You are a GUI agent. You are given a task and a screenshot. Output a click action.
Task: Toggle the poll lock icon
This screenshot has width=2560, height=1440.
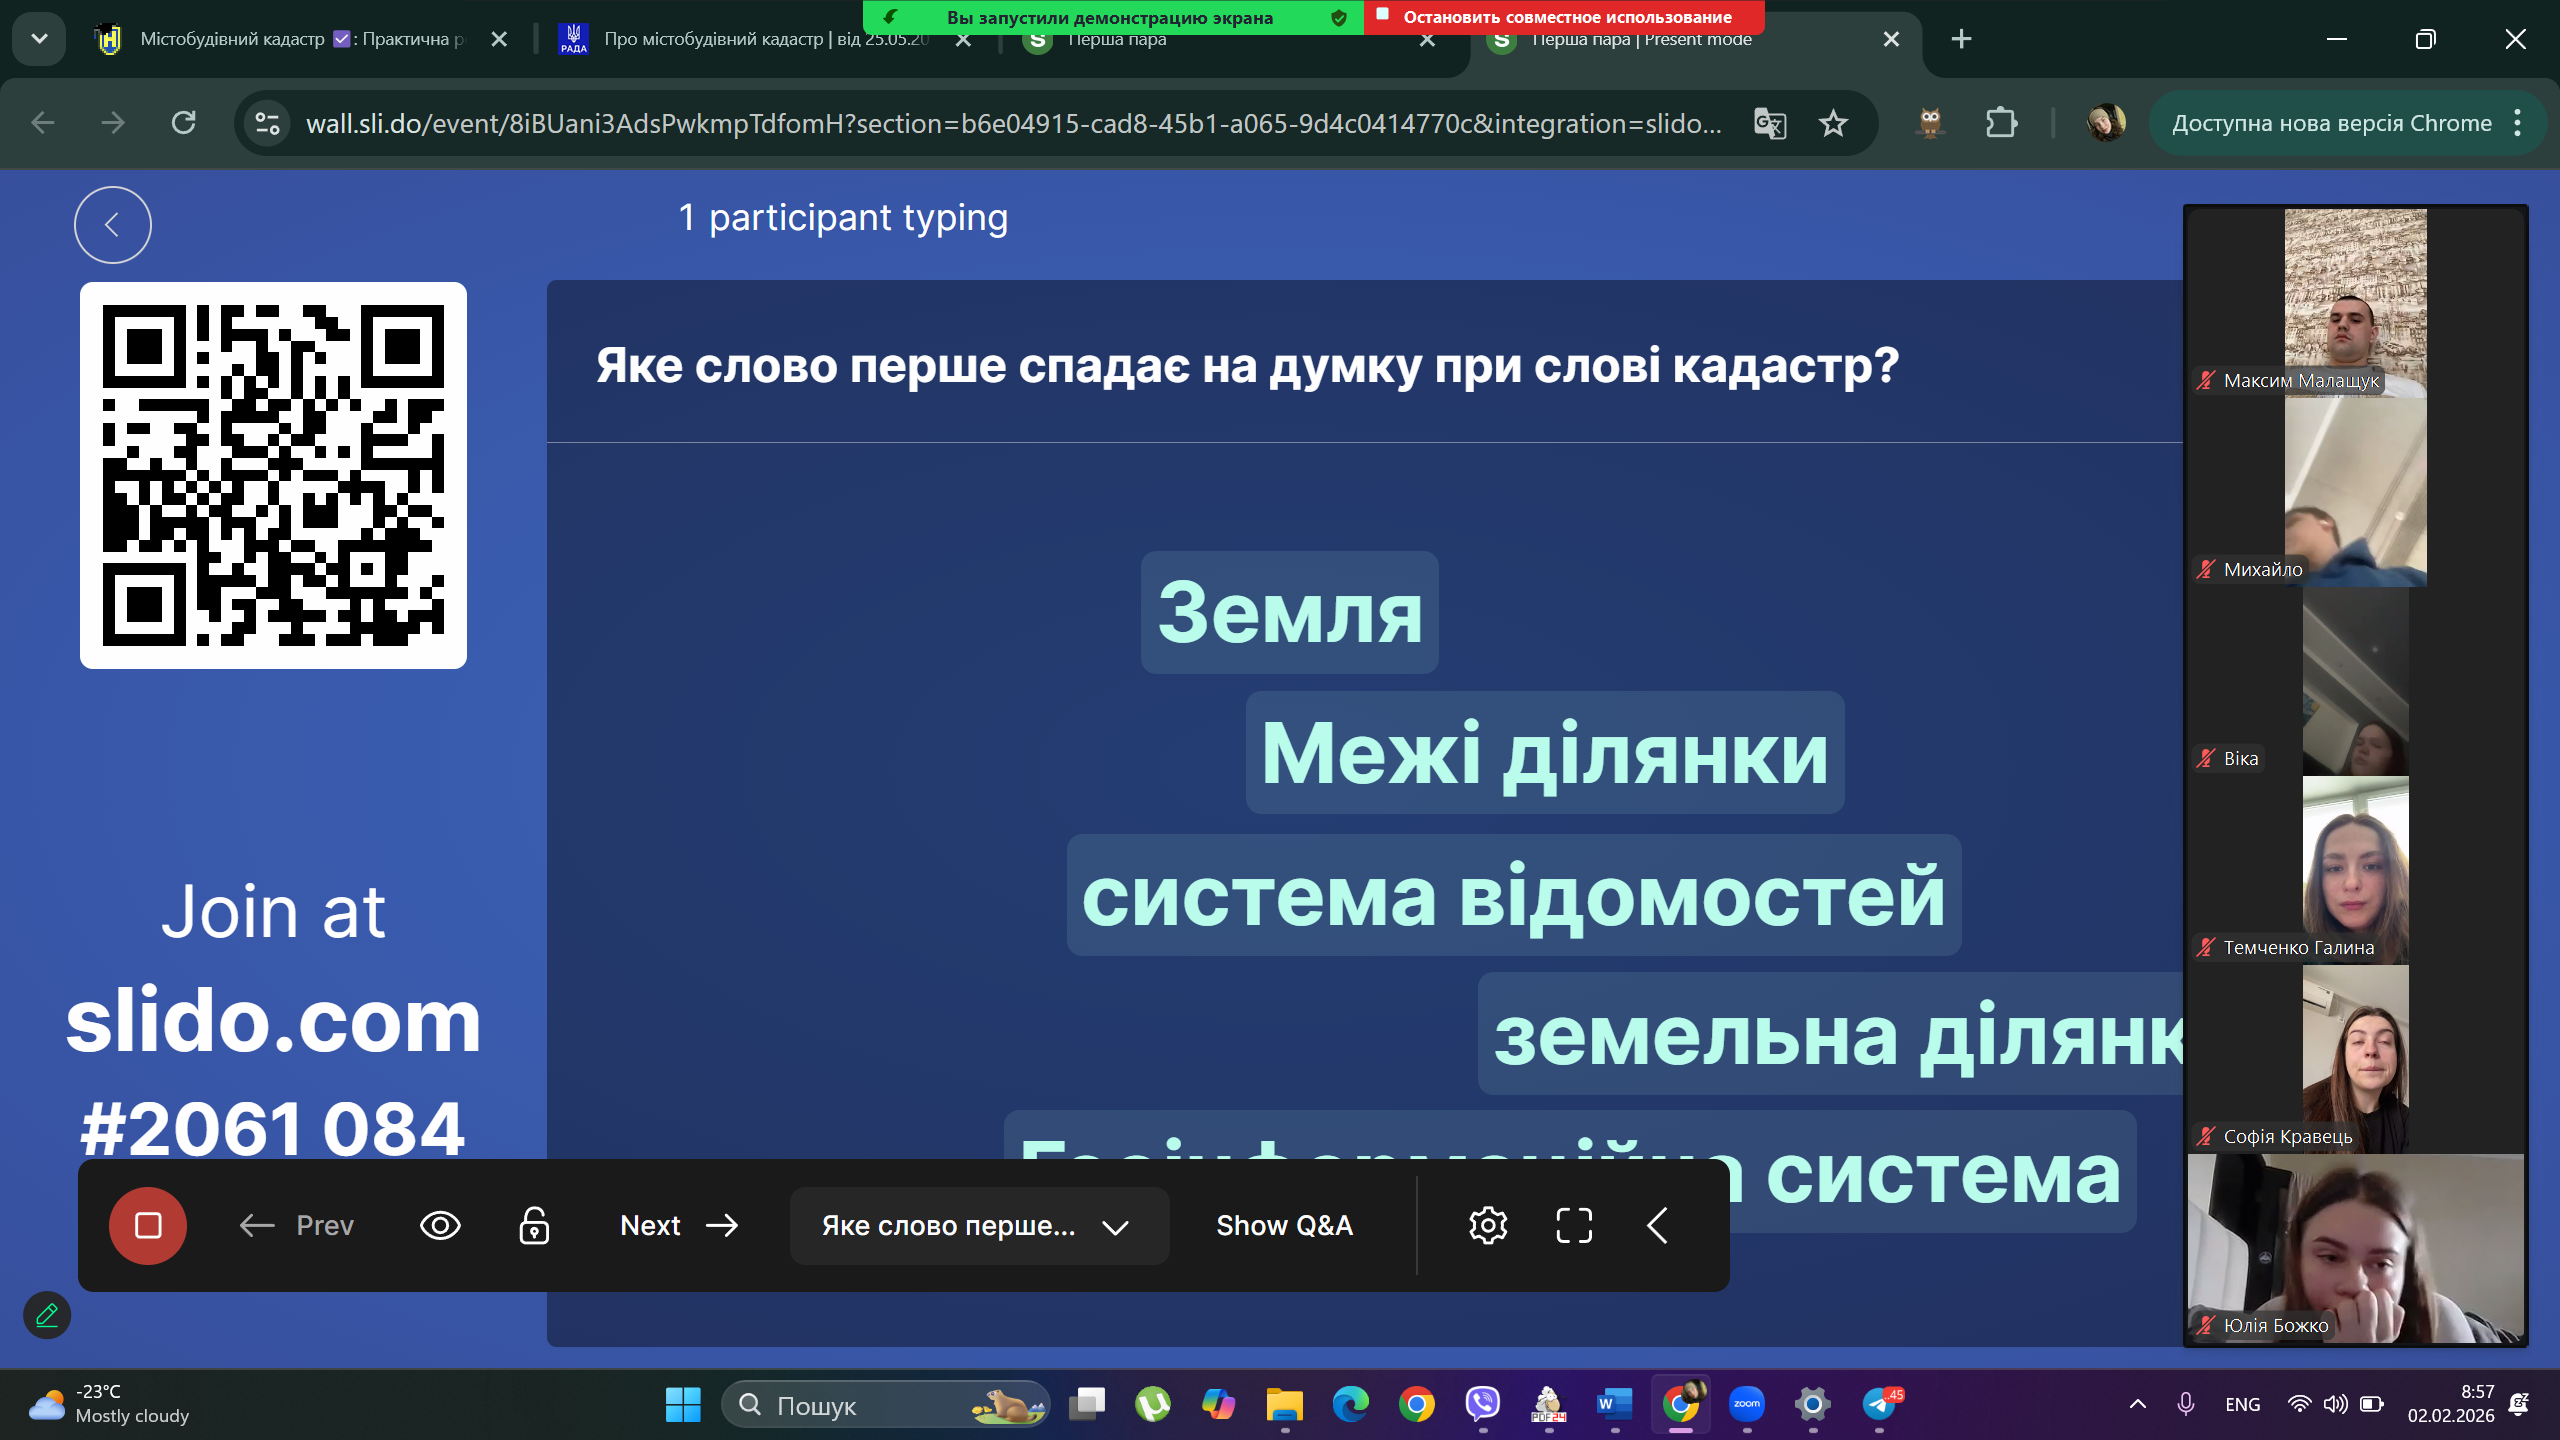coord(534,1225)
